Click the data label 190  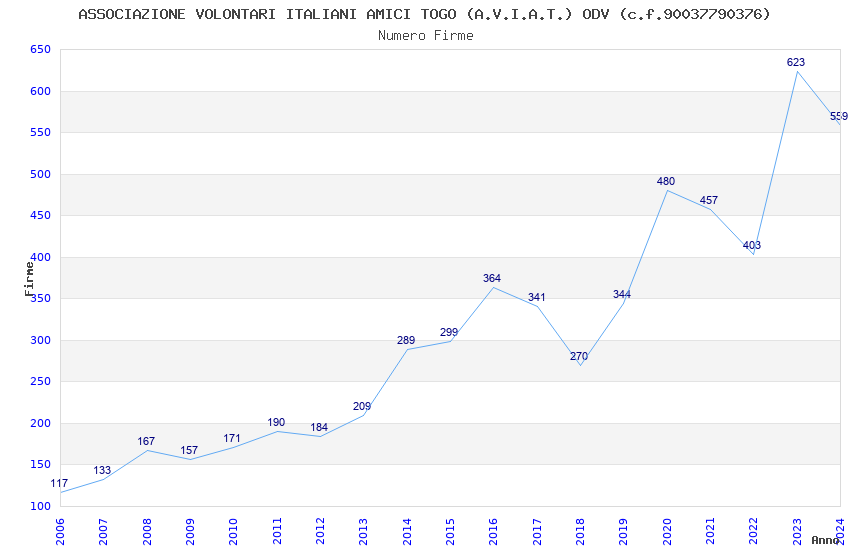click(276, 422)
